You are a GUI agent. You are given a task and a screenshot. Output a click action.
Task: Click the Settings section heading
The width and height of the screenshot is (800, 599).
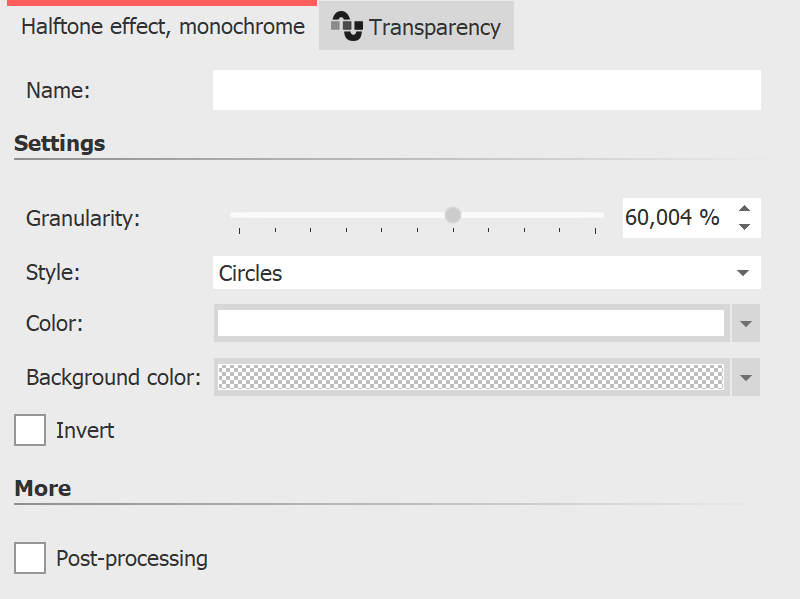click(60, 143)
